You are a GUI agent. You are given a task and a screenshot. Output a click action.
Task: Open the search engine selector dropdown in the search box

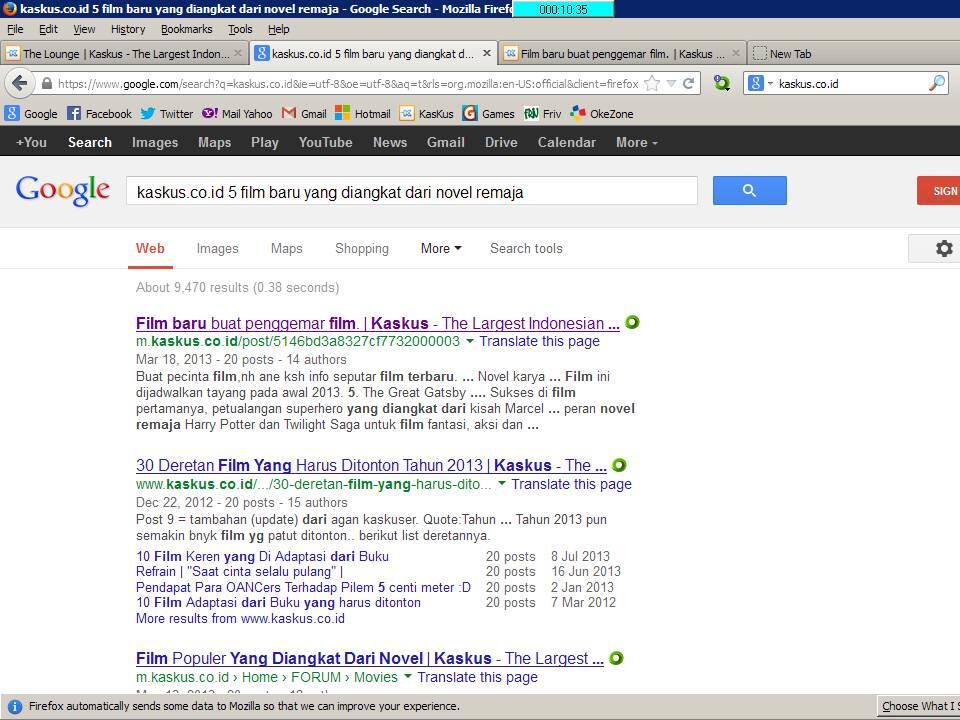pos(760,84)
